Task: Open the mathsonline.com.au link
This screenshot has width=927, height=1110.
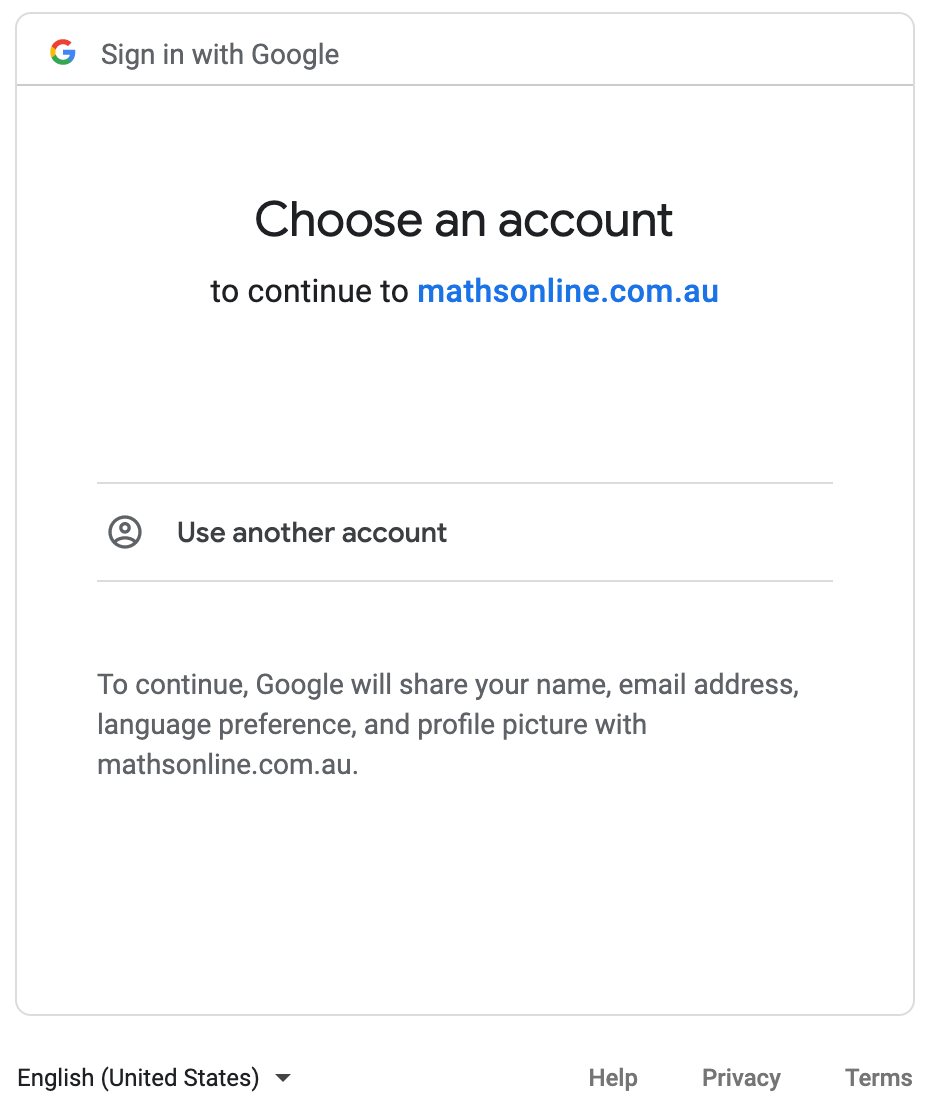Action: pyautogui.click(x=567, y=291)
